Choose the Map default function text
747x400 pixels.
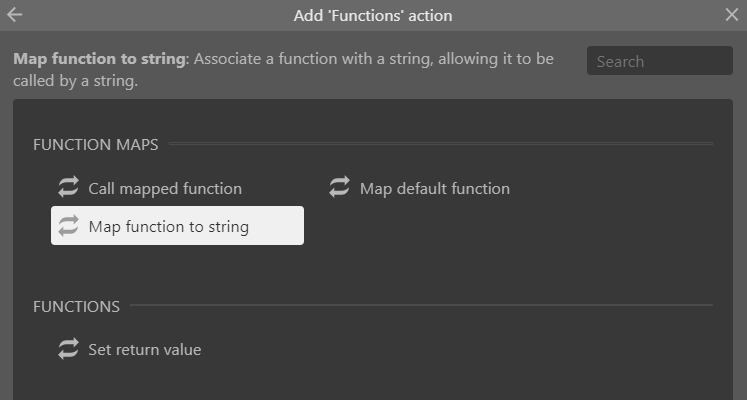[x=434, y=189]
